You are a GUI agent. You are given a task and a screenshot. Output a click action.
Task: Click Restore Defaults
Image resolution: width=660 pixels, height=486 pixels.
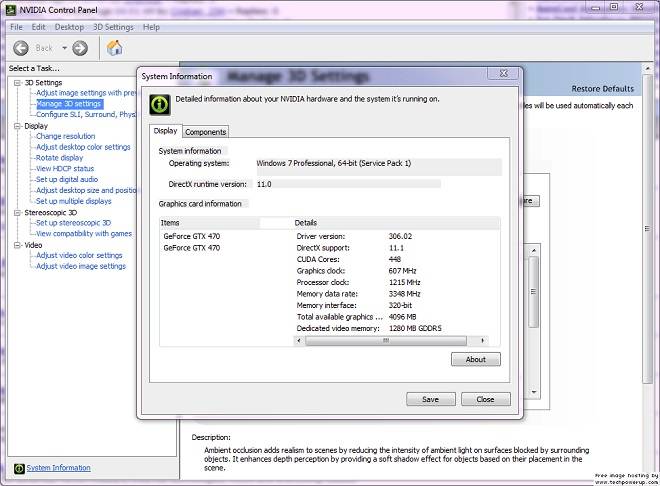pos(602,89)
